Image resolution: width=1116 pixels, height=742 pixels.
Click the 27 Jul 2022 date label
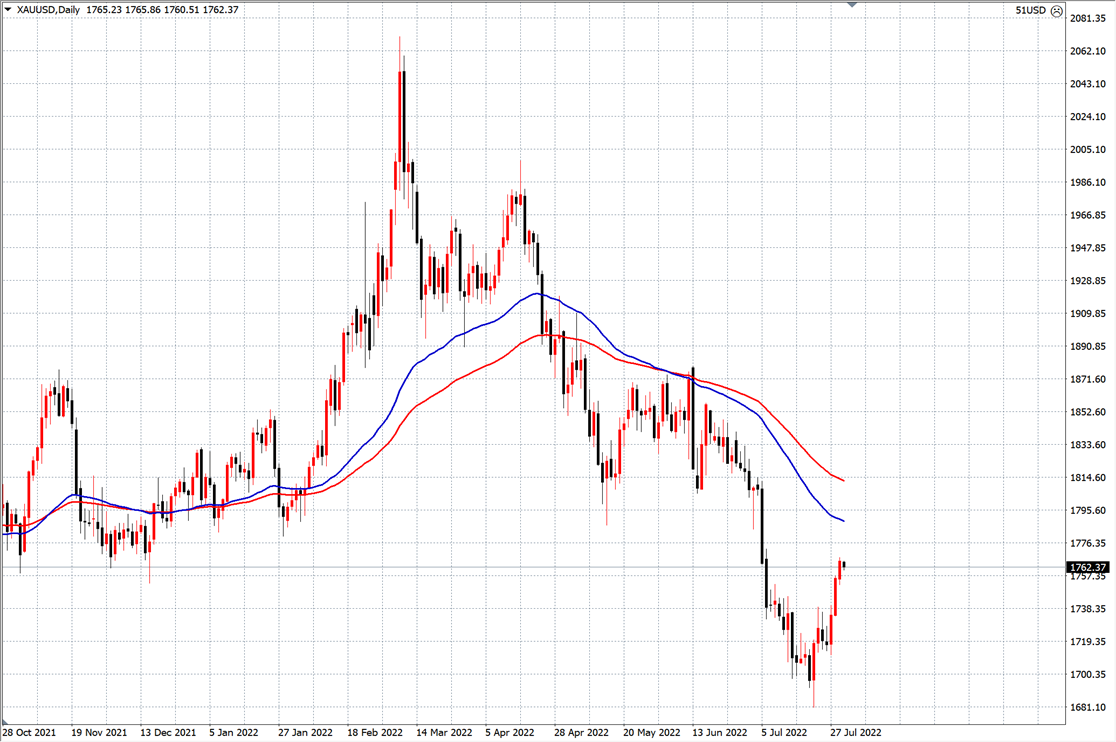(856, 732)
